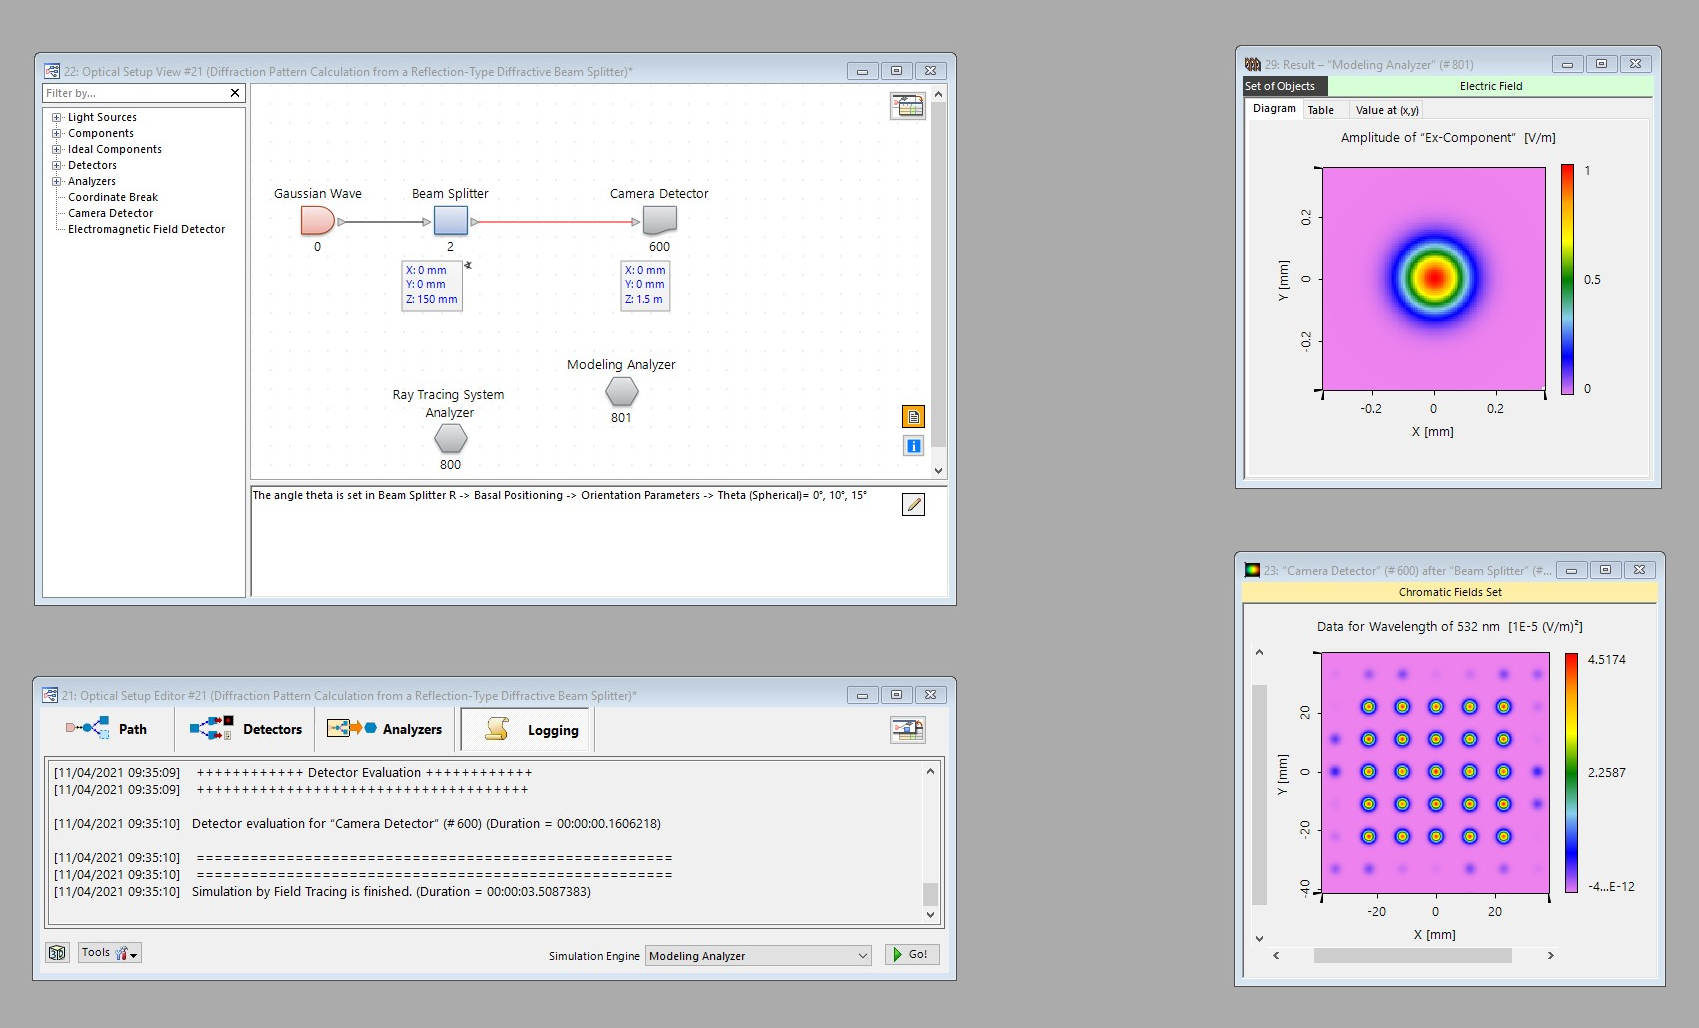
Task: Click the Camera Detector element icon
Action: 659,220
